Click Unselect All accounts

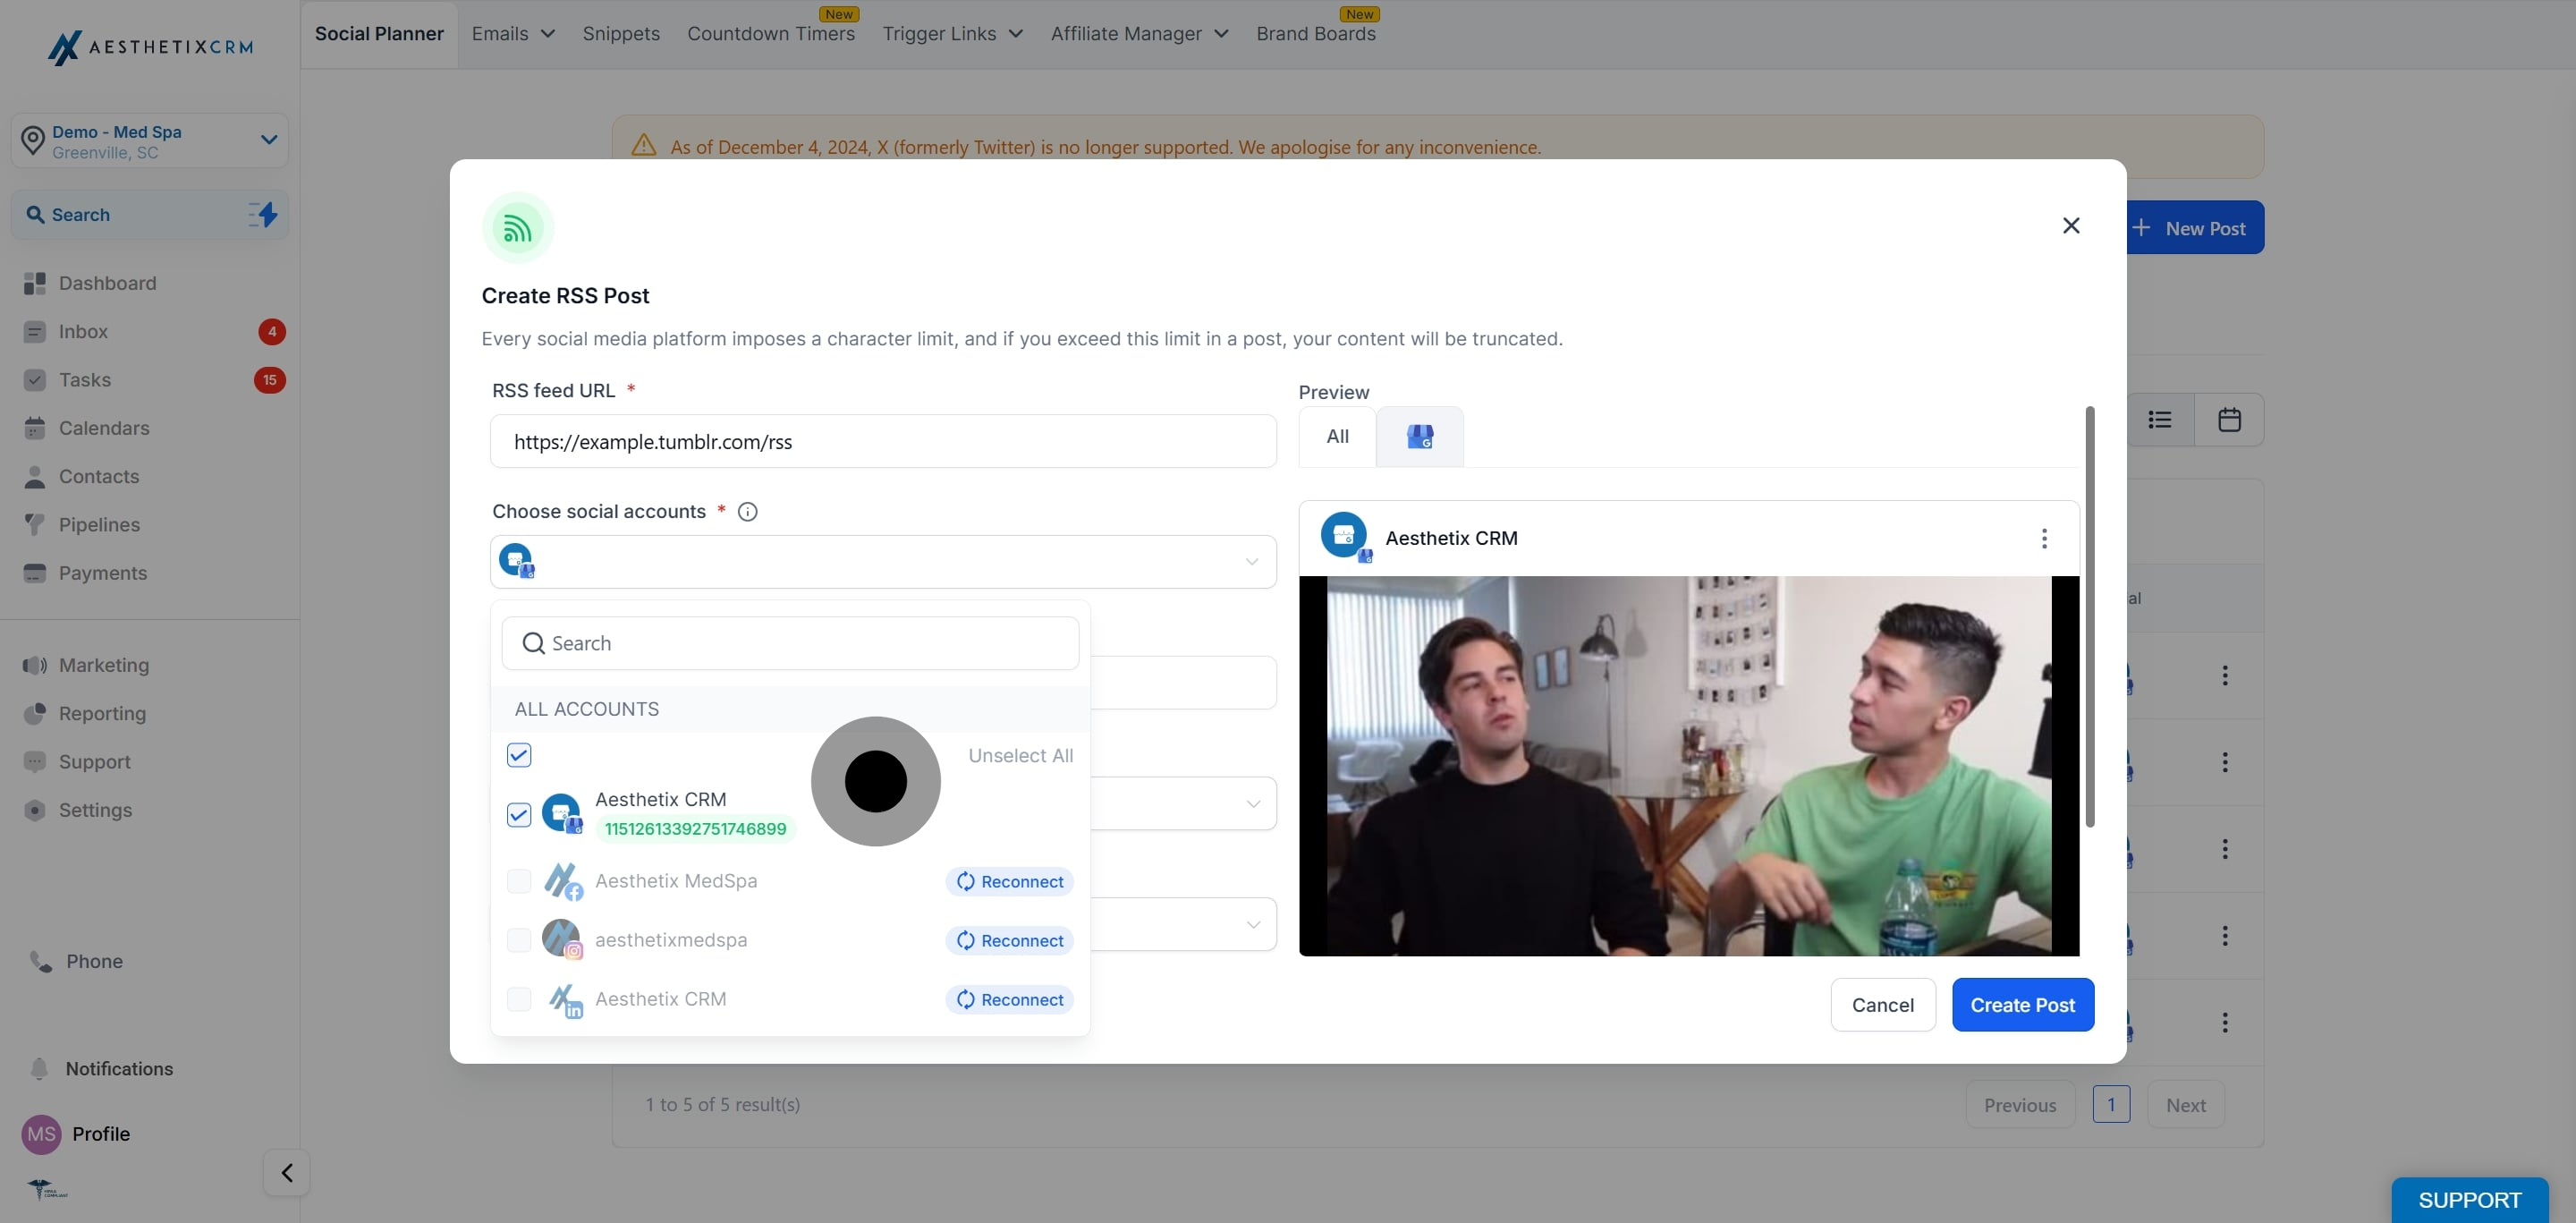point(1021,756)
